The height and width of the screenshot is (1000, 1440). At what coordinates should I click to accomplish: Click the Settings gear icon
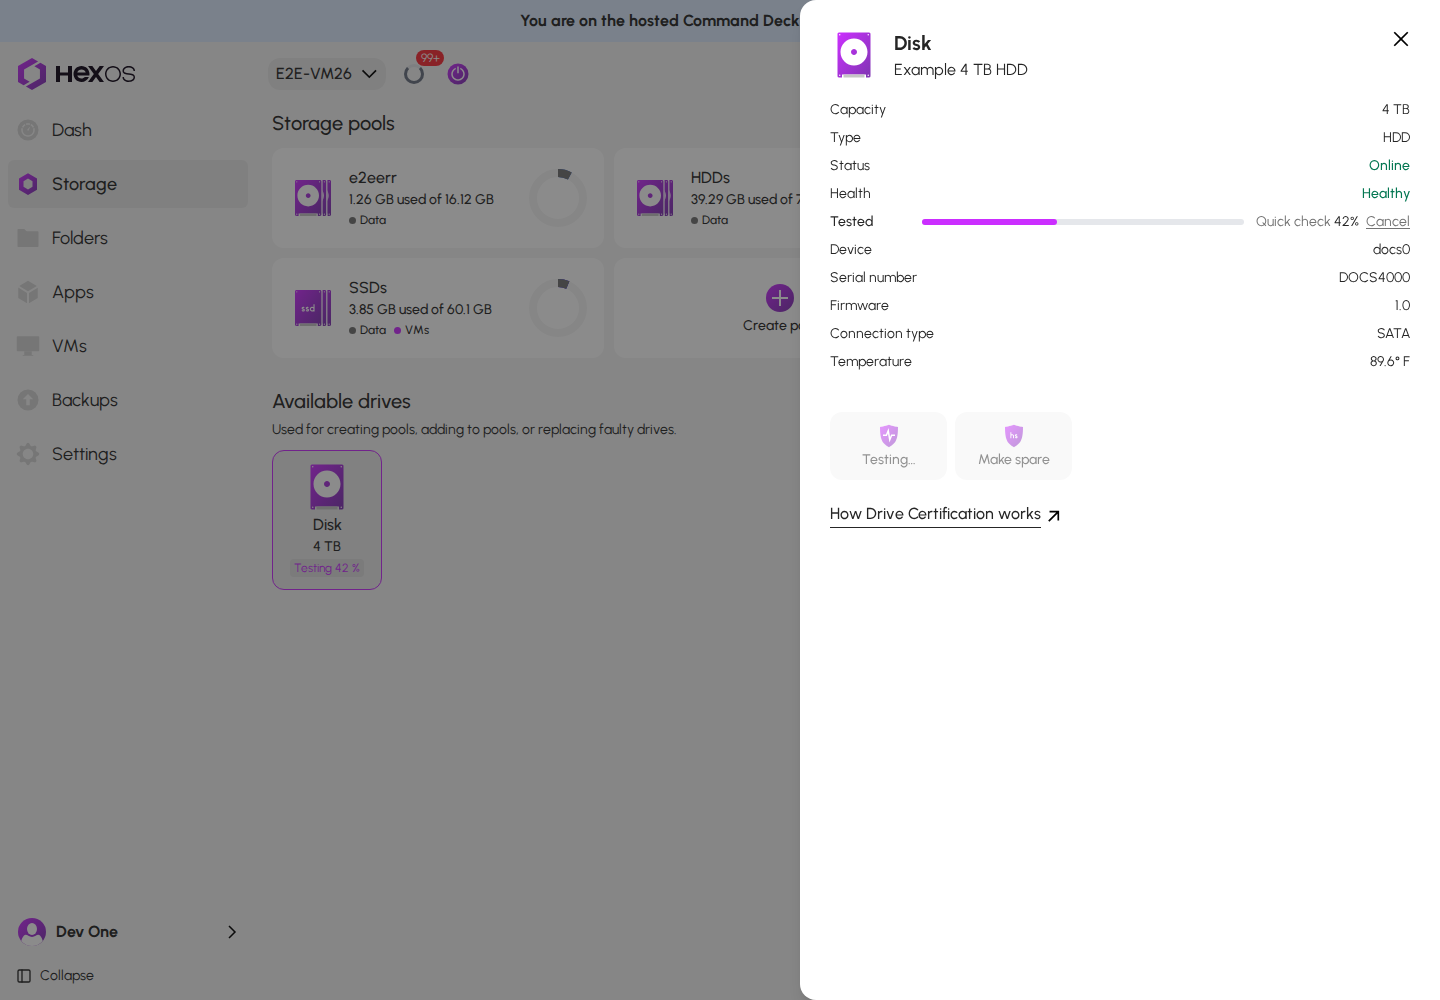[28, 454]
